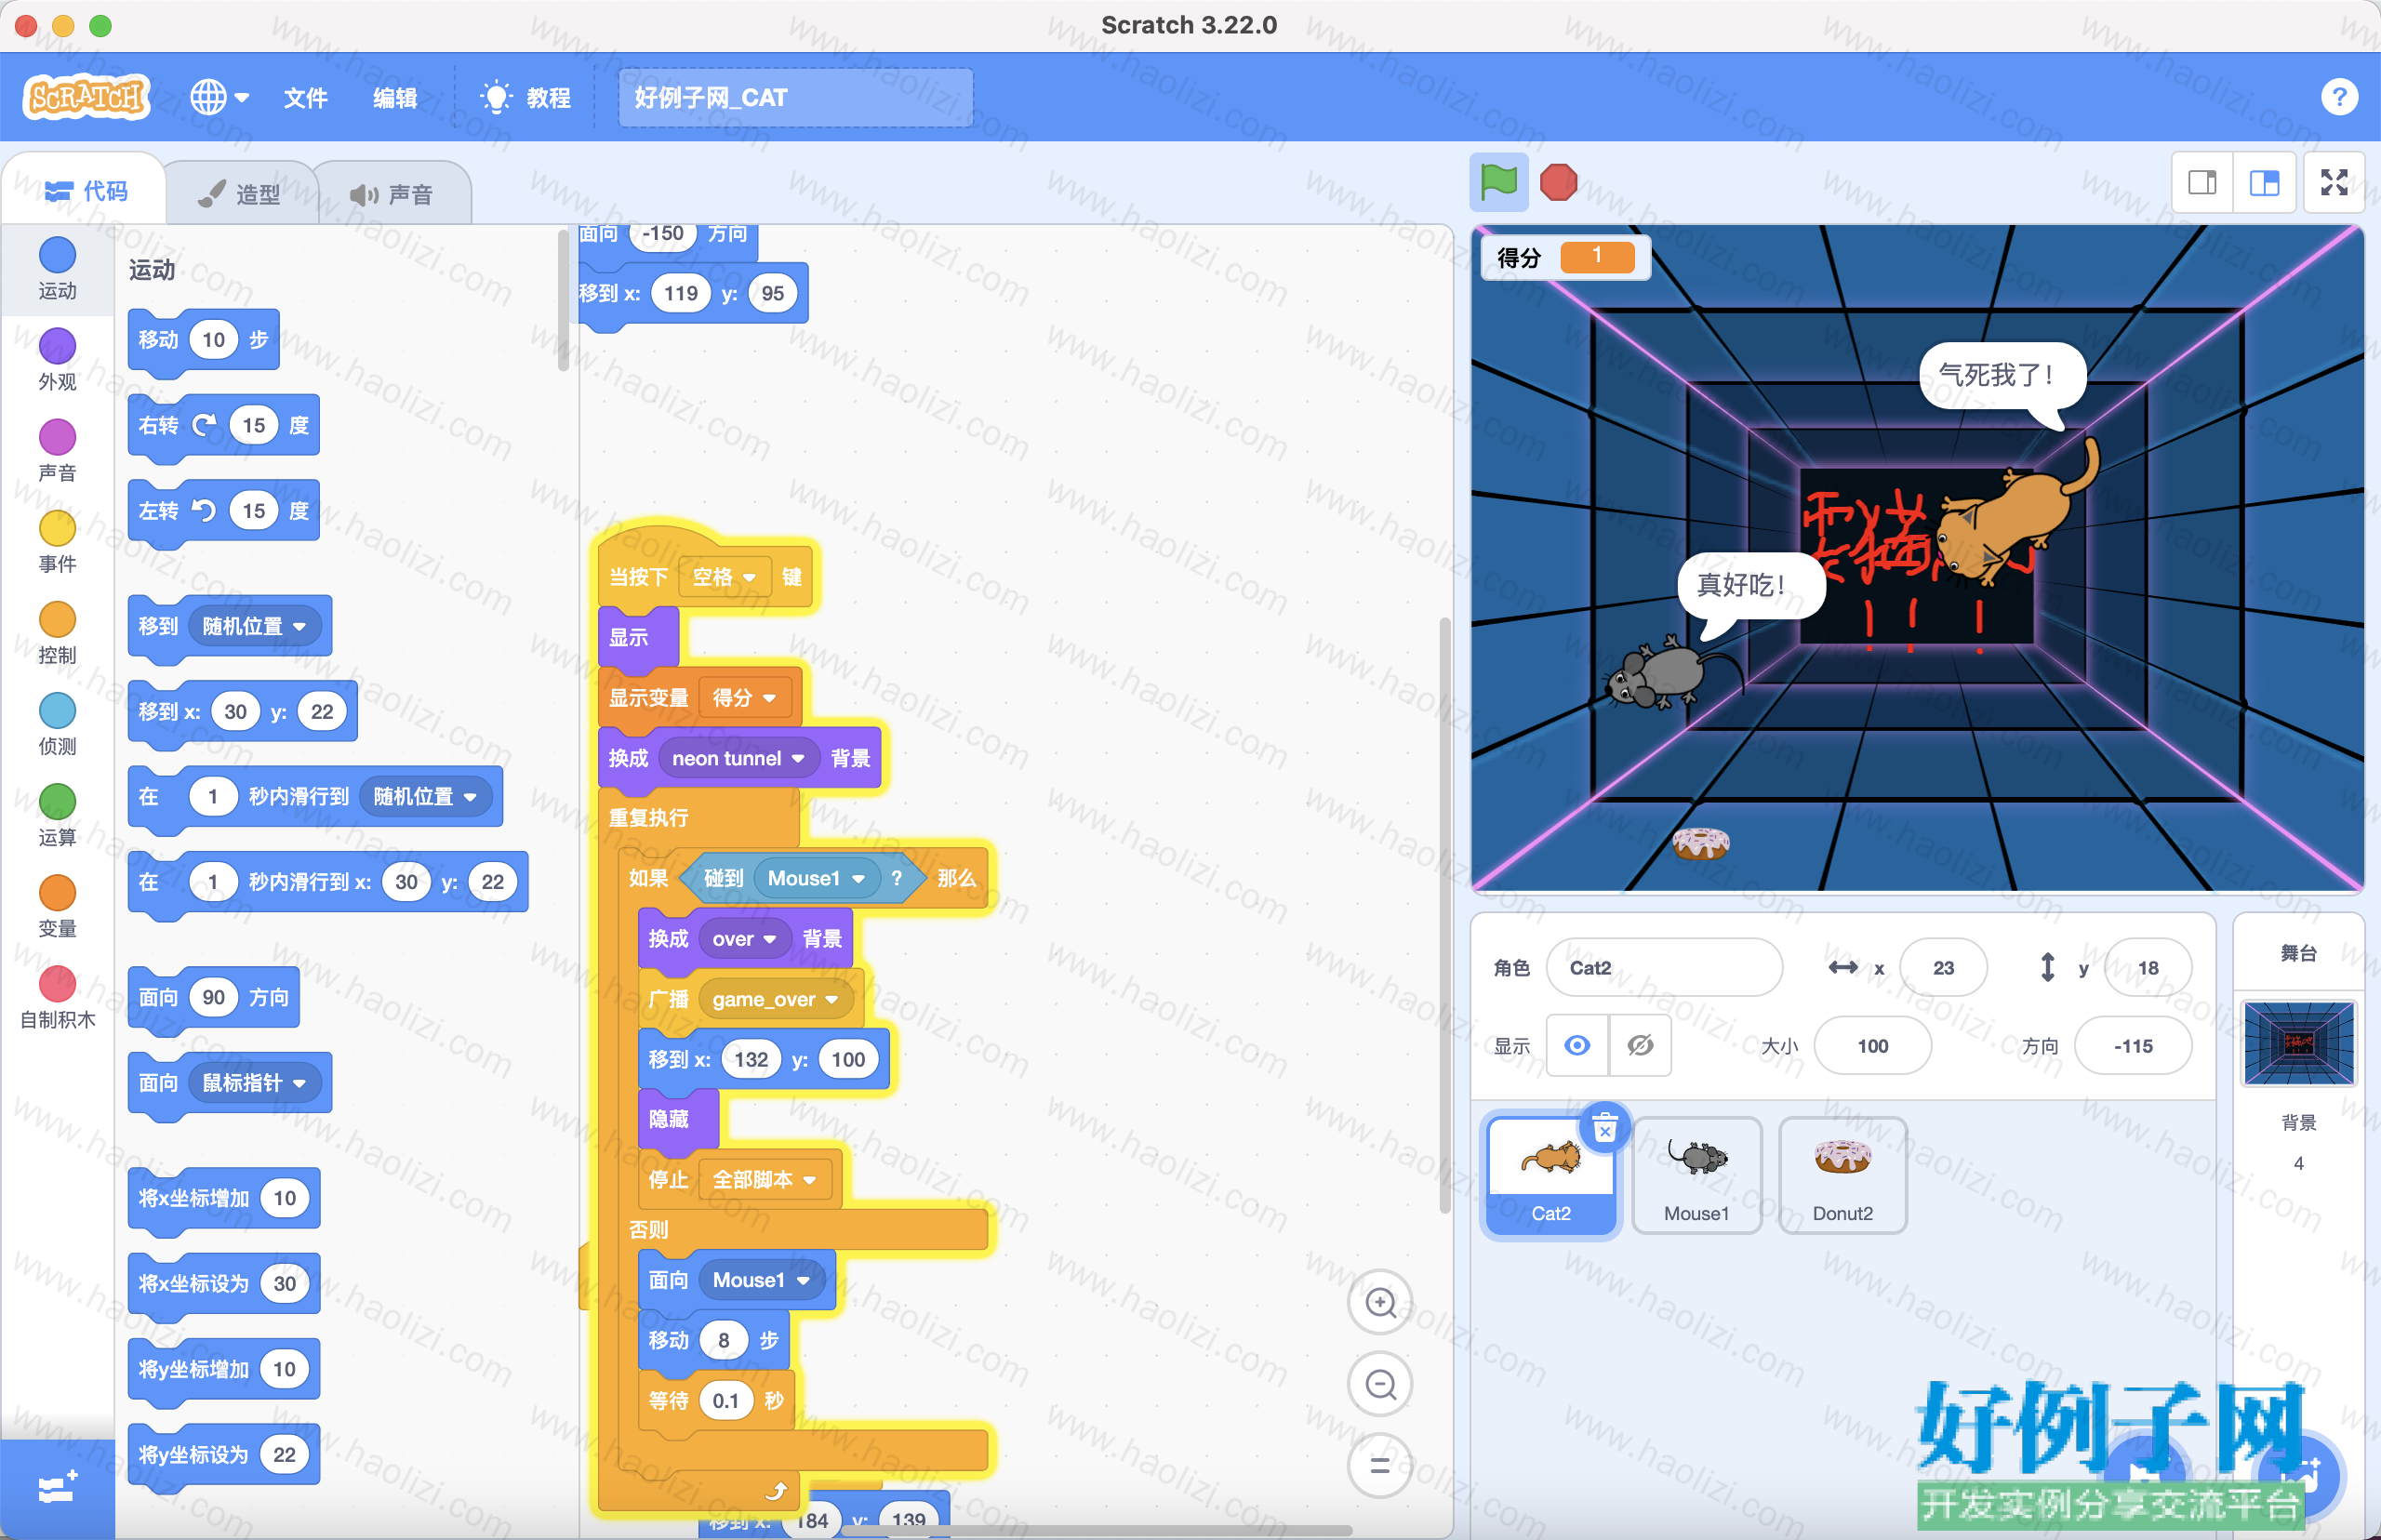The width and height of the screenshot is (2381, 1540).
Task: Click the 移动 10 步 palette block
Action: point(203,340)
